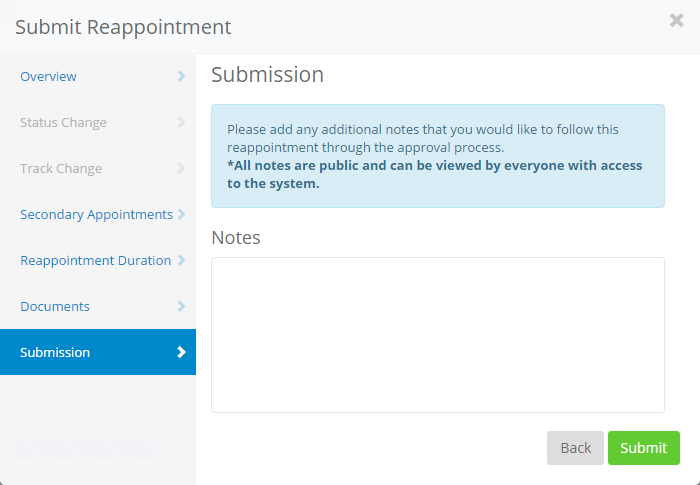Select the Track Change step

(x=61, y=169)
